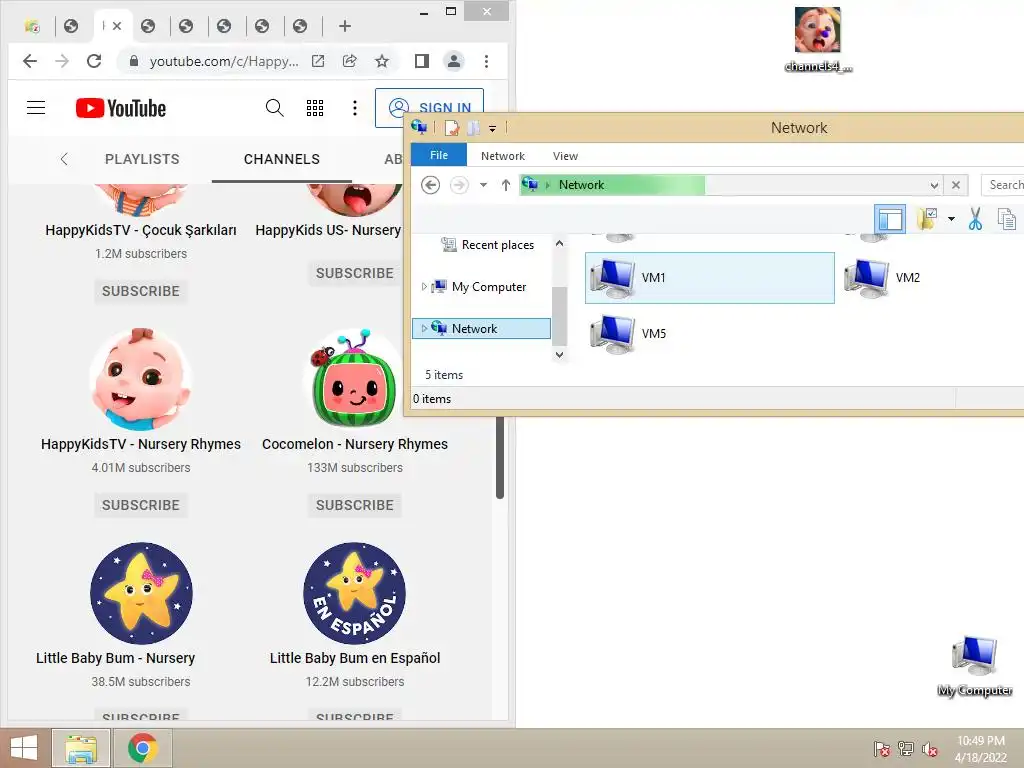Switch to the first Chrome tab with folder favicon
The image size is (1024, 768).
coord(33,26)
